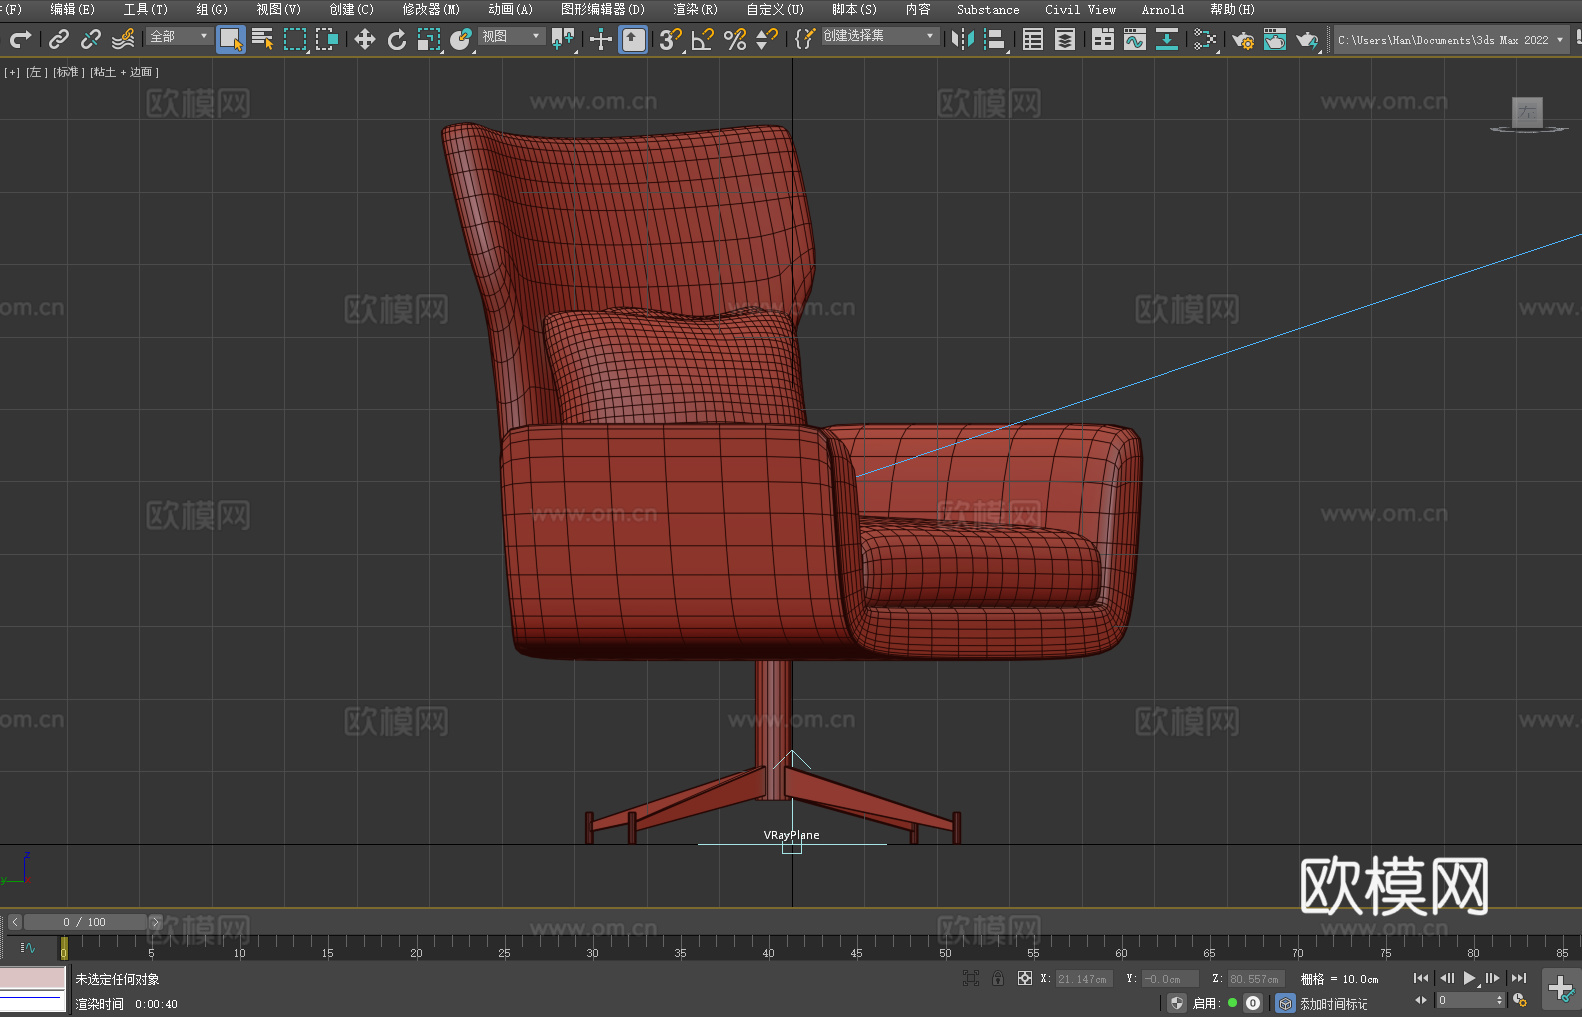This screenshot has width=1582, height=1017.
Task: Click the Previous Frame button
Action: pyautogui.click(x=1446, y=978)
